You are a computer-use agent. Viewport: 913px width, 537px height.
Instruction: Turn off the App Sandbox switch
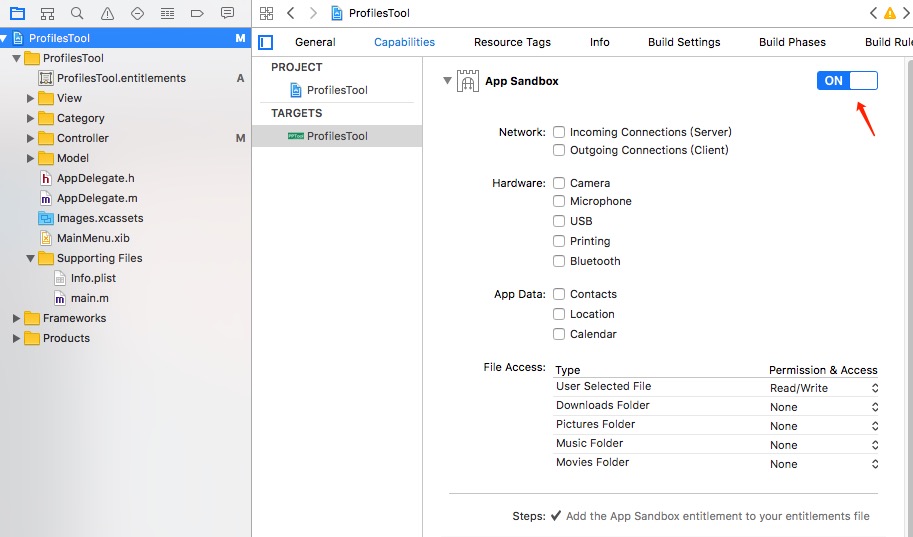click(x=847, y=80)
